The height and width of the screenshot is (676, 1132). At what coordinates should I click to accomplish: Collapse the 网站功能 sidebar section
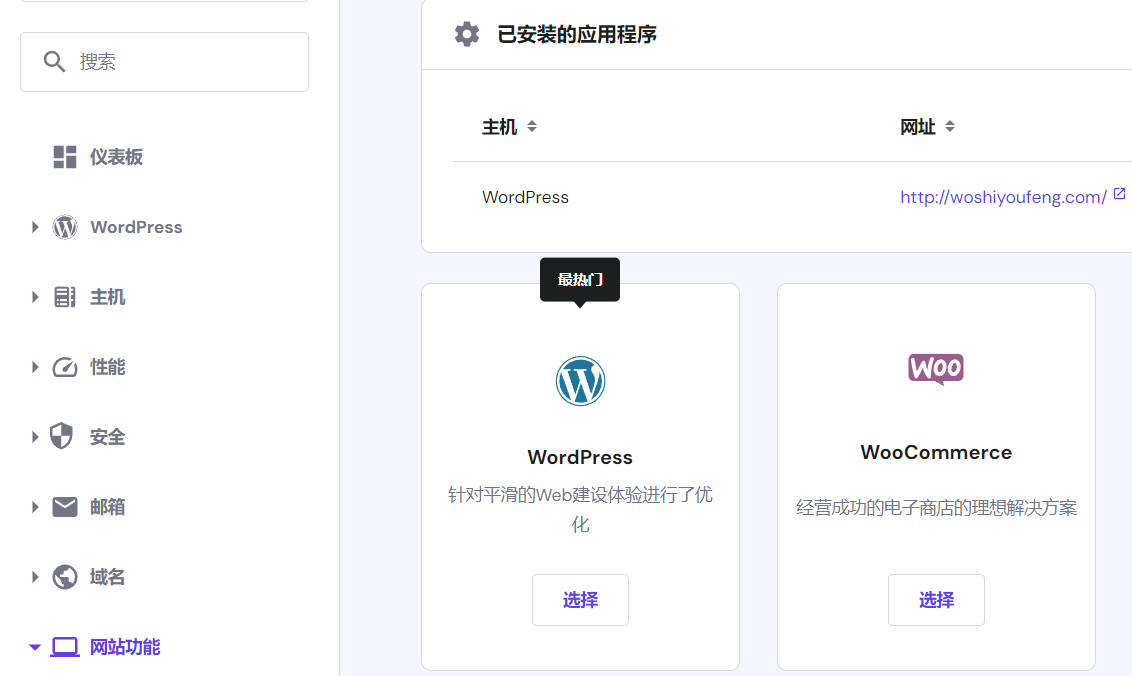[x=34, y=647]
